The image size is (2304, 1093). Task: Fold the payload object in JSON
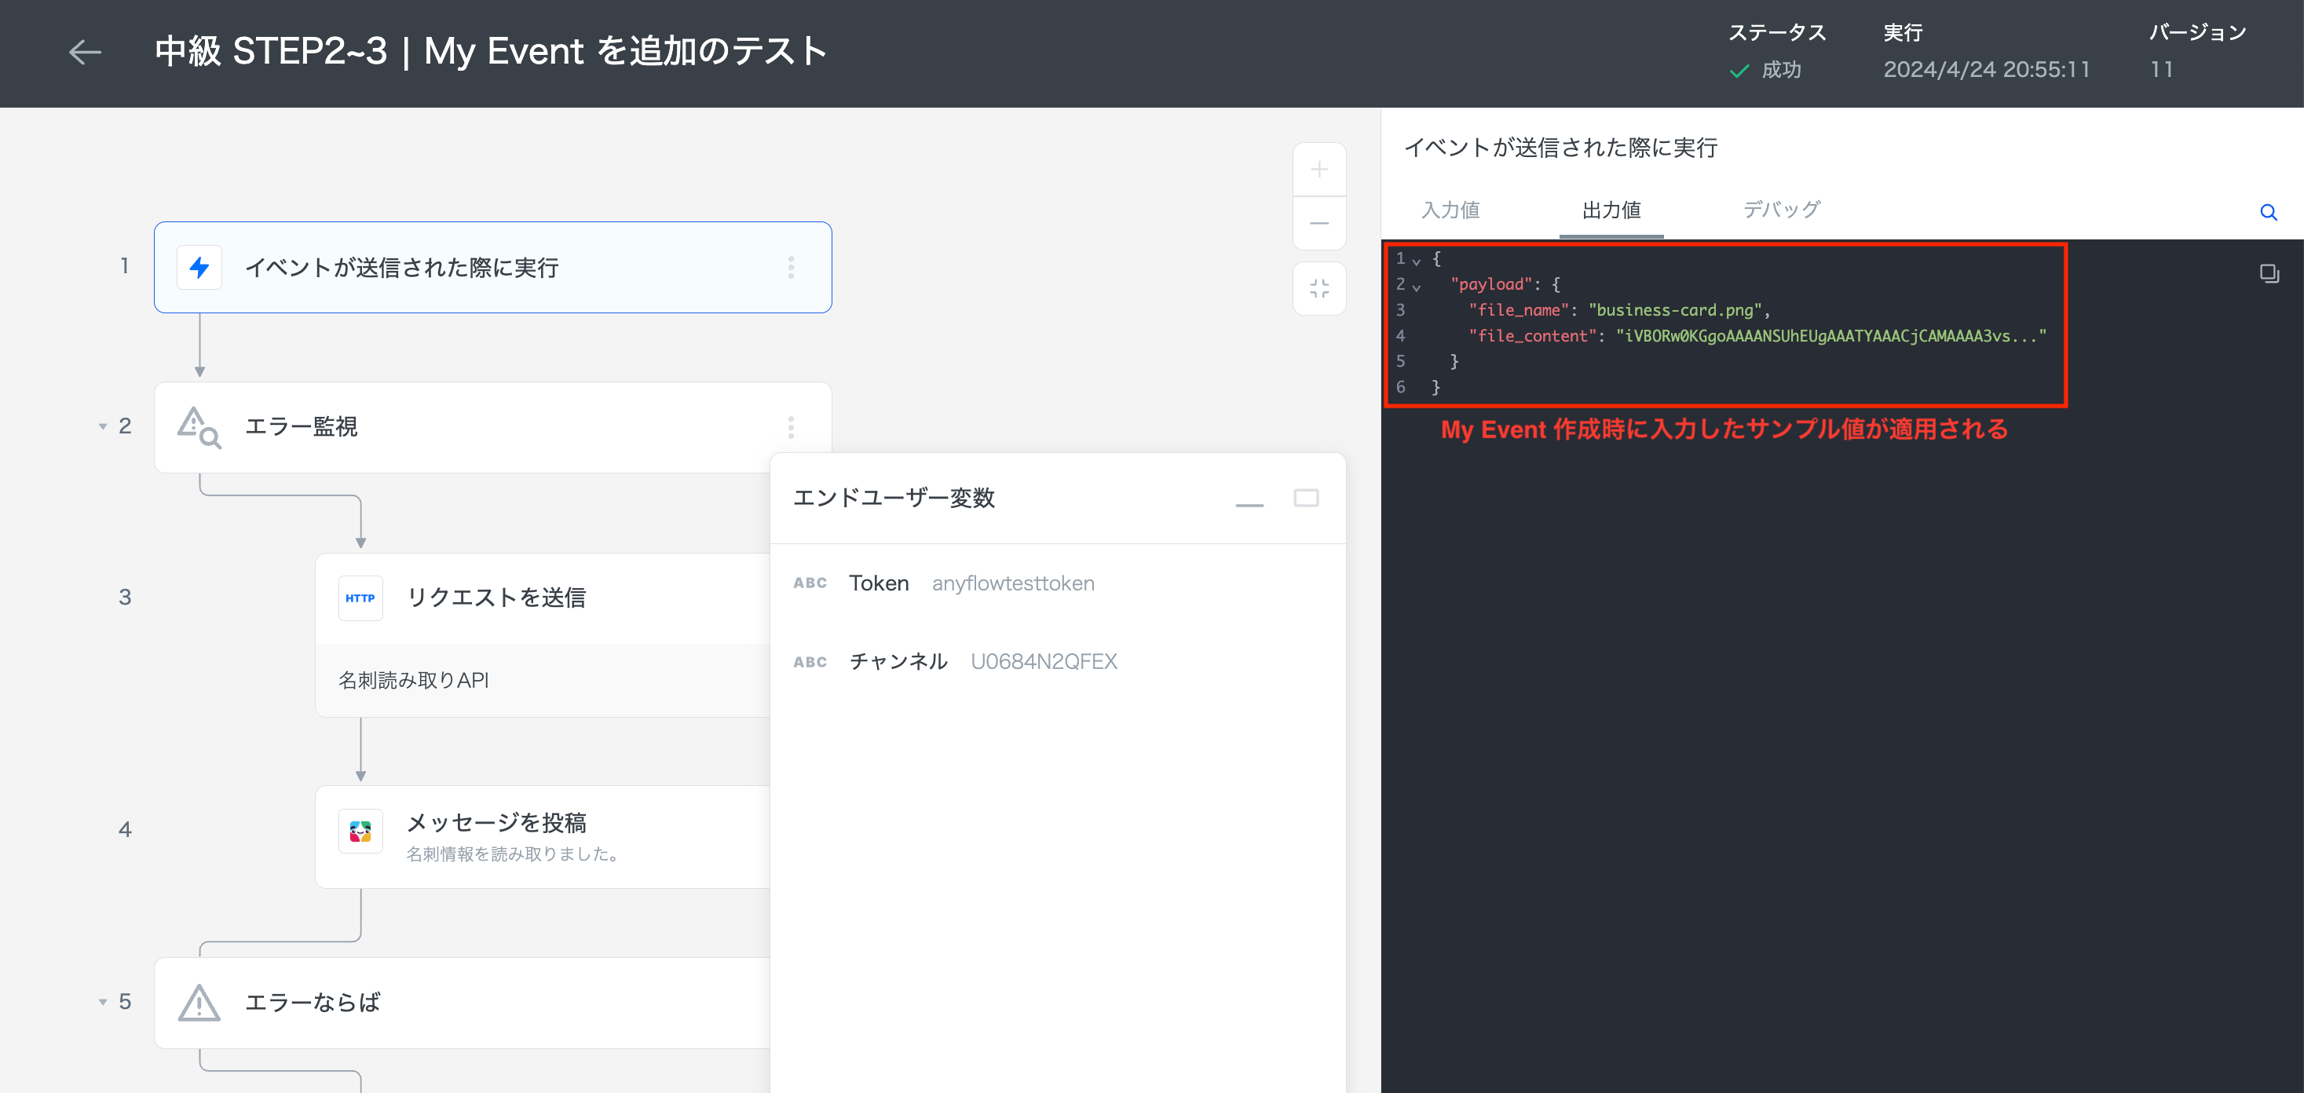click(x=1416, y=286)
